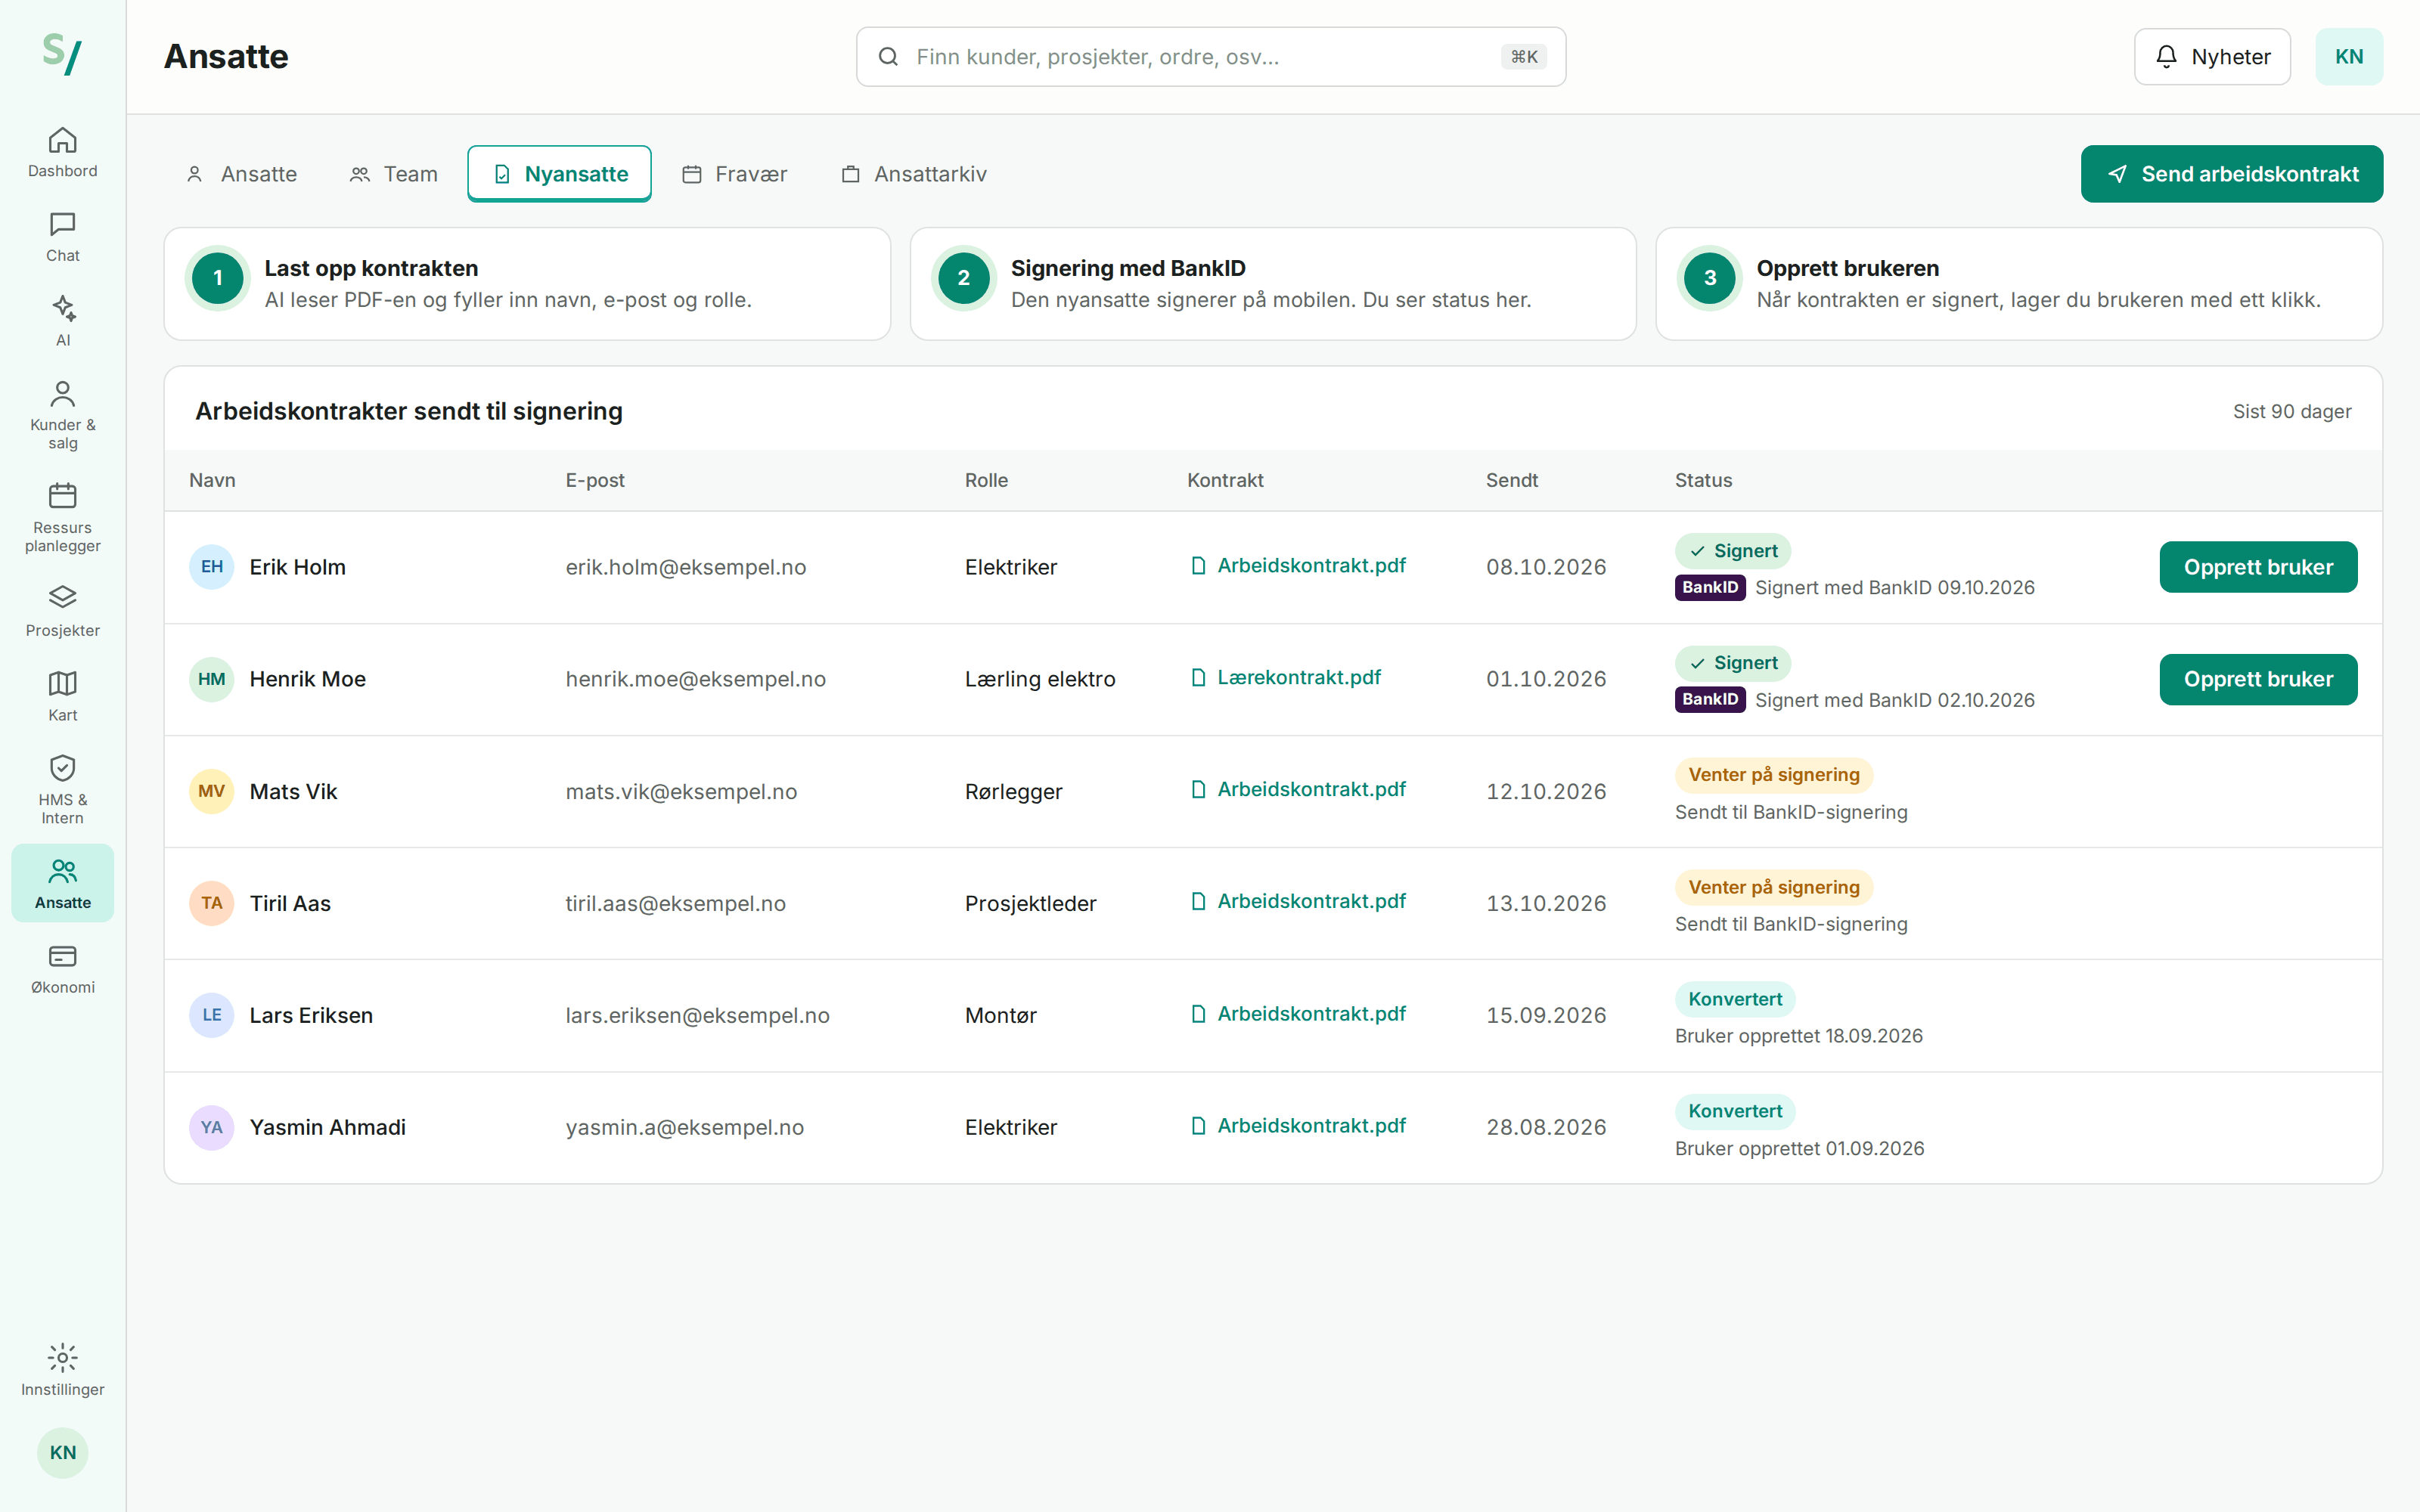This screenshot has width=2420, height=1512.
Task: Click the ⌘K shortcut badge
Action: 1523,57
